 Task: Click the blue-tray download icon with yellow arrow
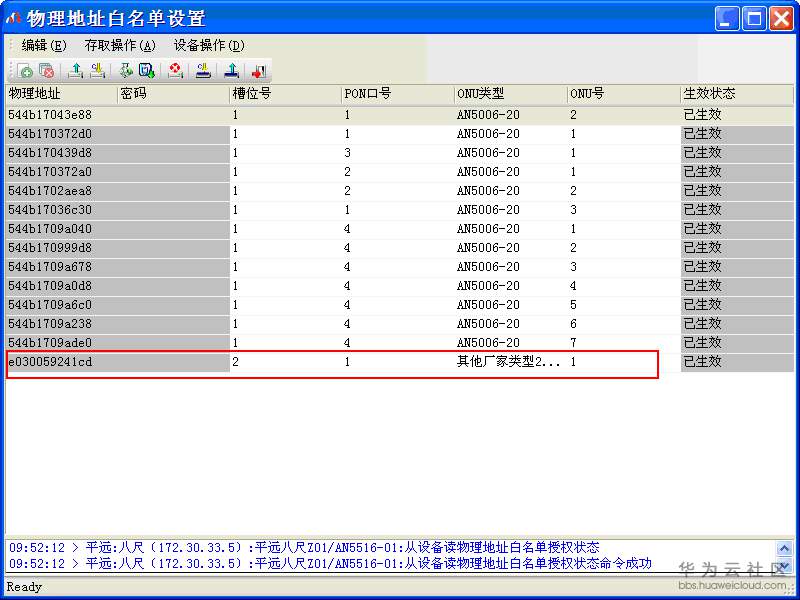[x=204, y=70]
